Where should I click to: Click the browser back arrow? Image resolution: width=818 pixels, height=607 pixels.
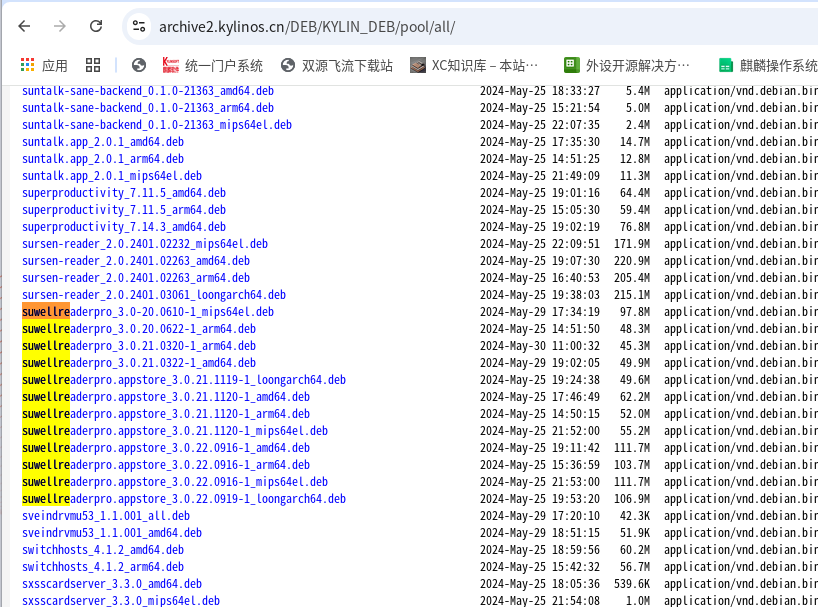[25, 26]
